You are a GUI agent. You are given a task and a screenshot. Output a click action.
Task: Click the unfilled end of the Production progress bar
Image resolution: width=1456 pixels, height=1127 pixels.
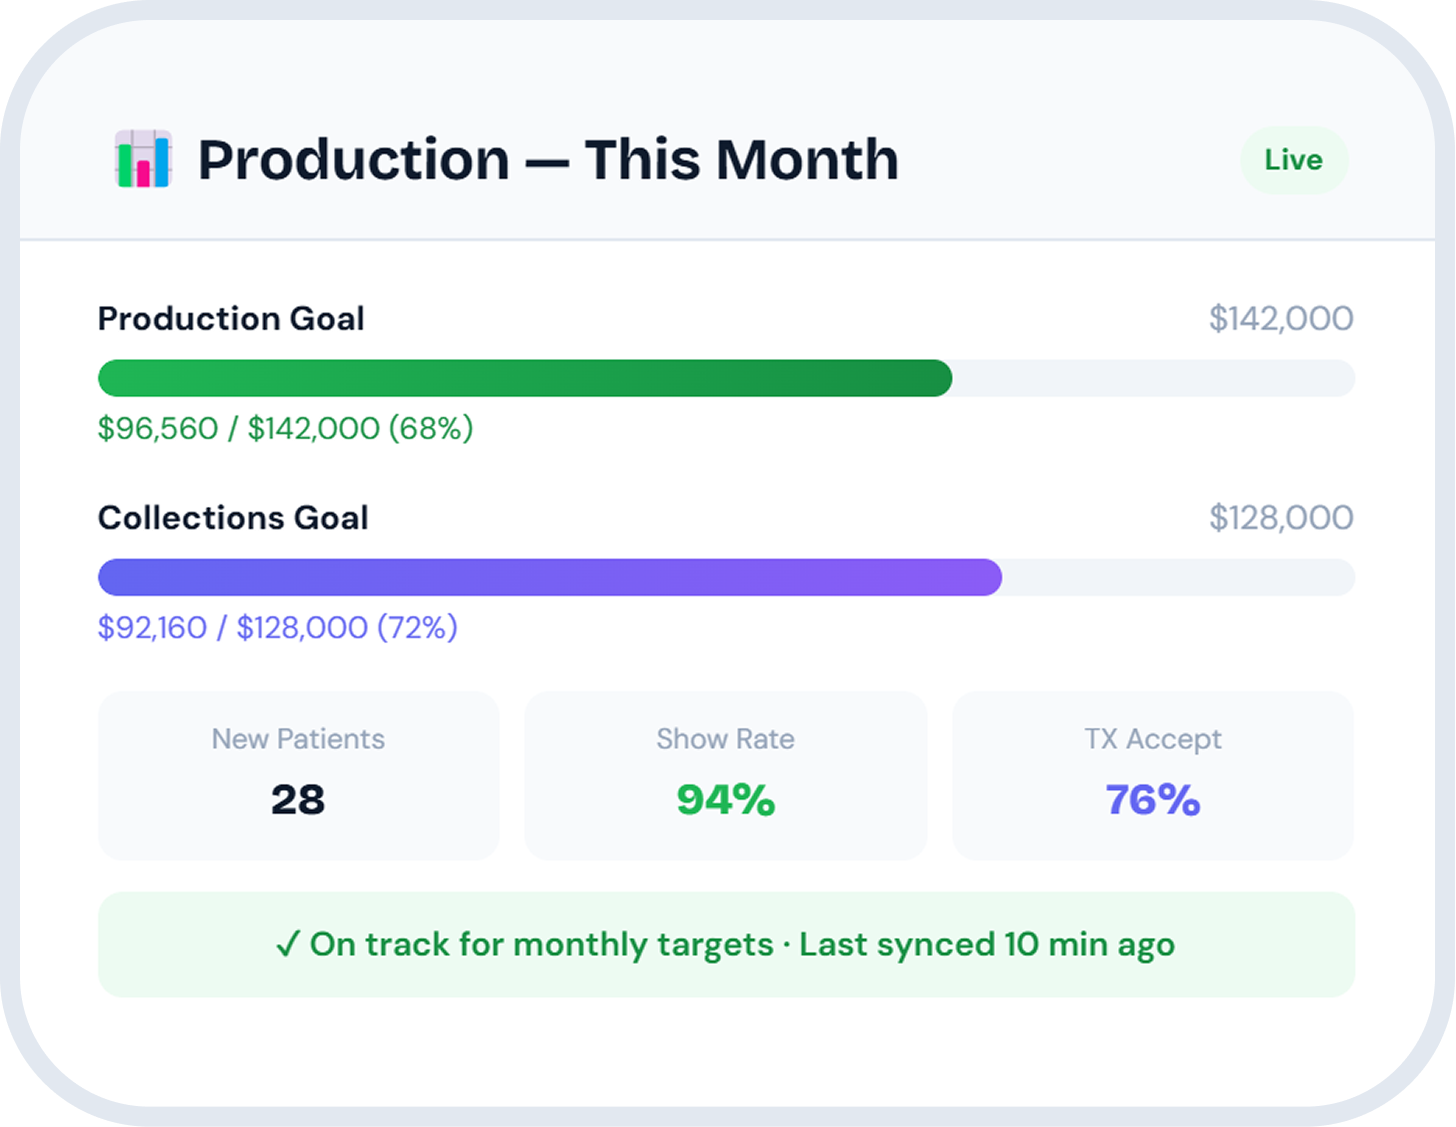1152,379
